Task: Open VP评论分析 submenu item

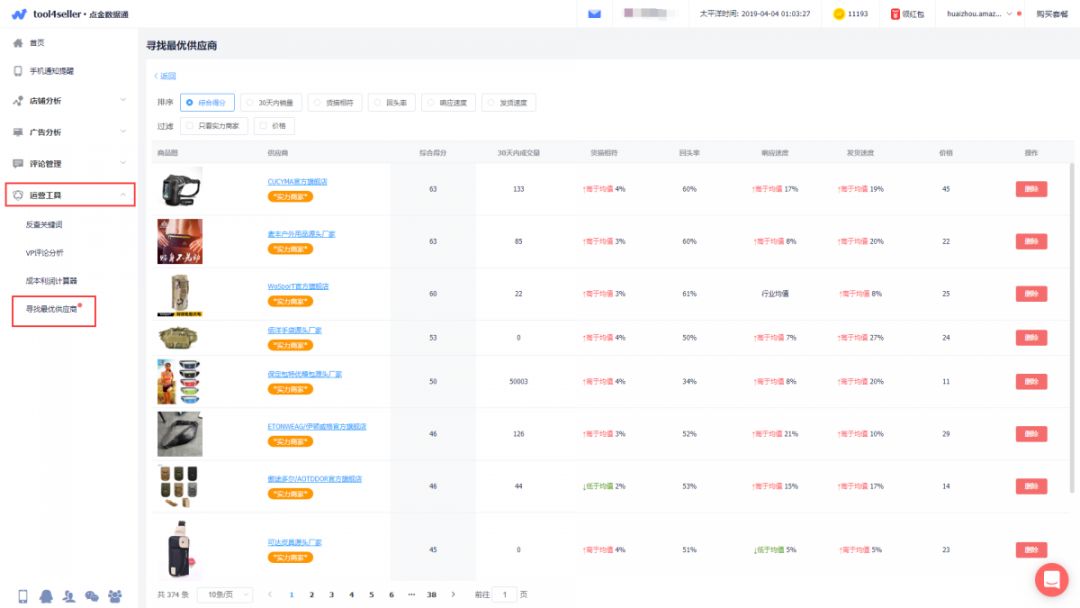Action: tap(45, 253)
